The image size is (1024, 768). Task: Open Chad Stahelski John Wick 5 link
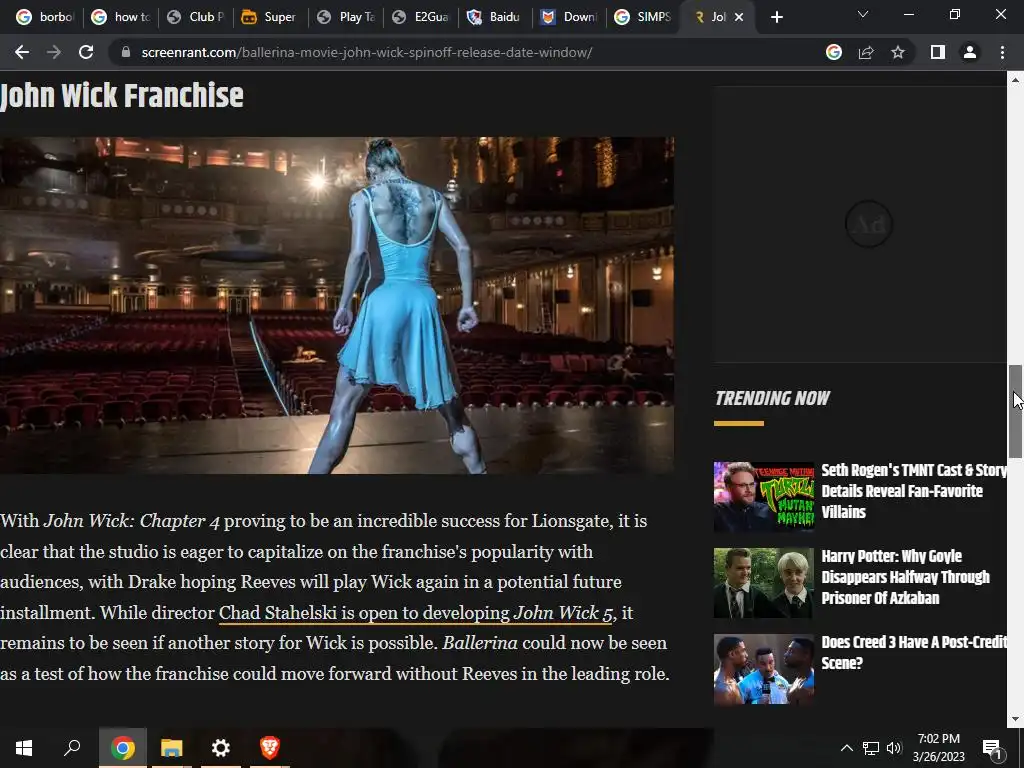416,613
